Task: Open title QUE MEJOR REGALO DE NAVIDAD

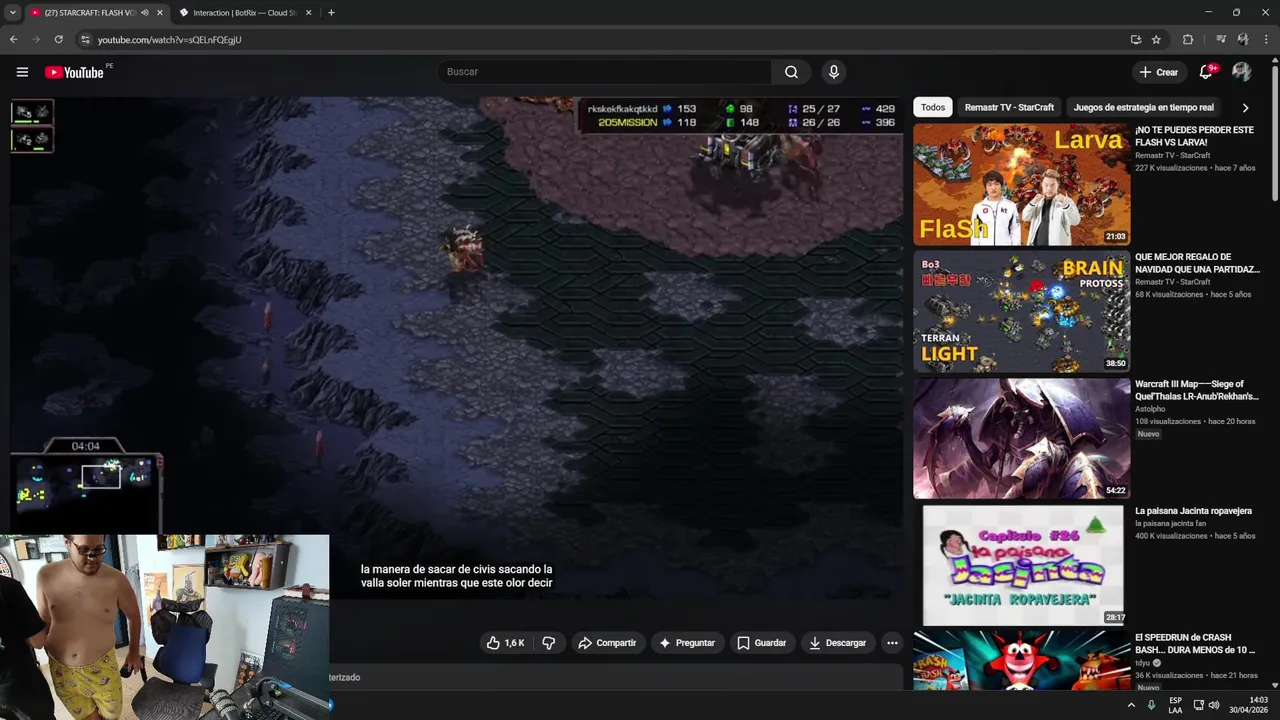Action: pyautogui.click(x=1197, y=263)
